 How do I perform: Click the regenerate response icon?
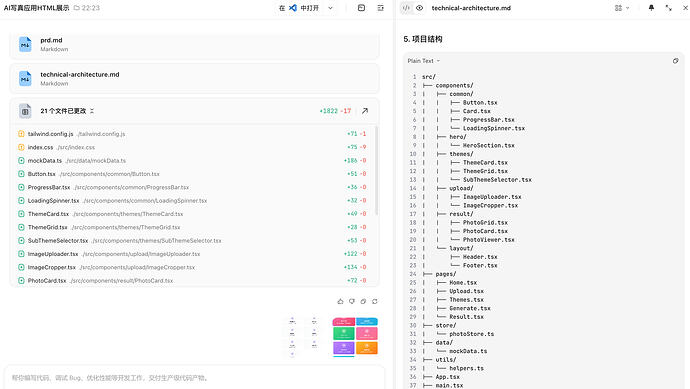[374, 301]
